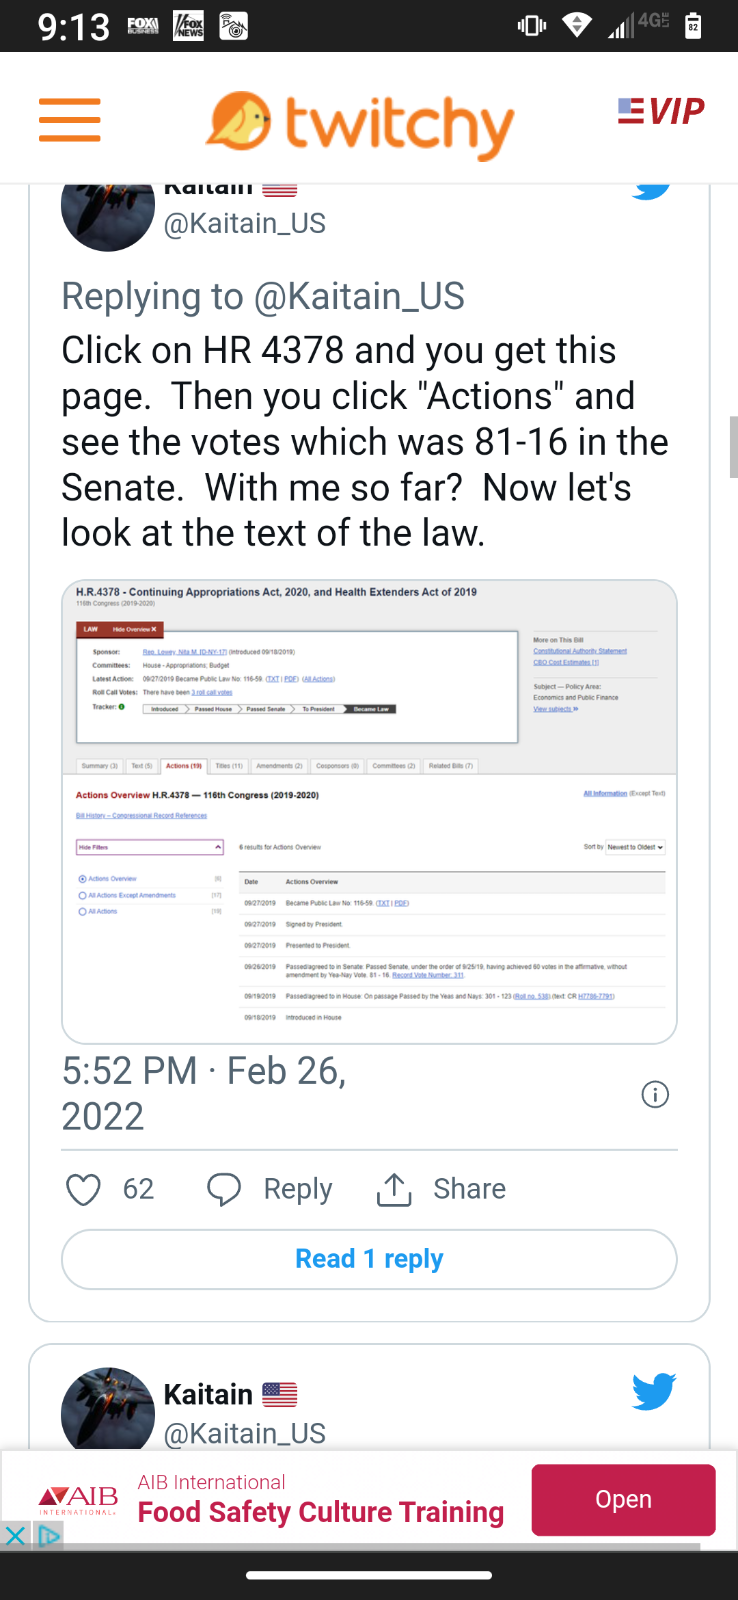This screenshot has width=738, height=1600.
Task: Tap the AdChoices triangle icon
Action: (48, 1536)
